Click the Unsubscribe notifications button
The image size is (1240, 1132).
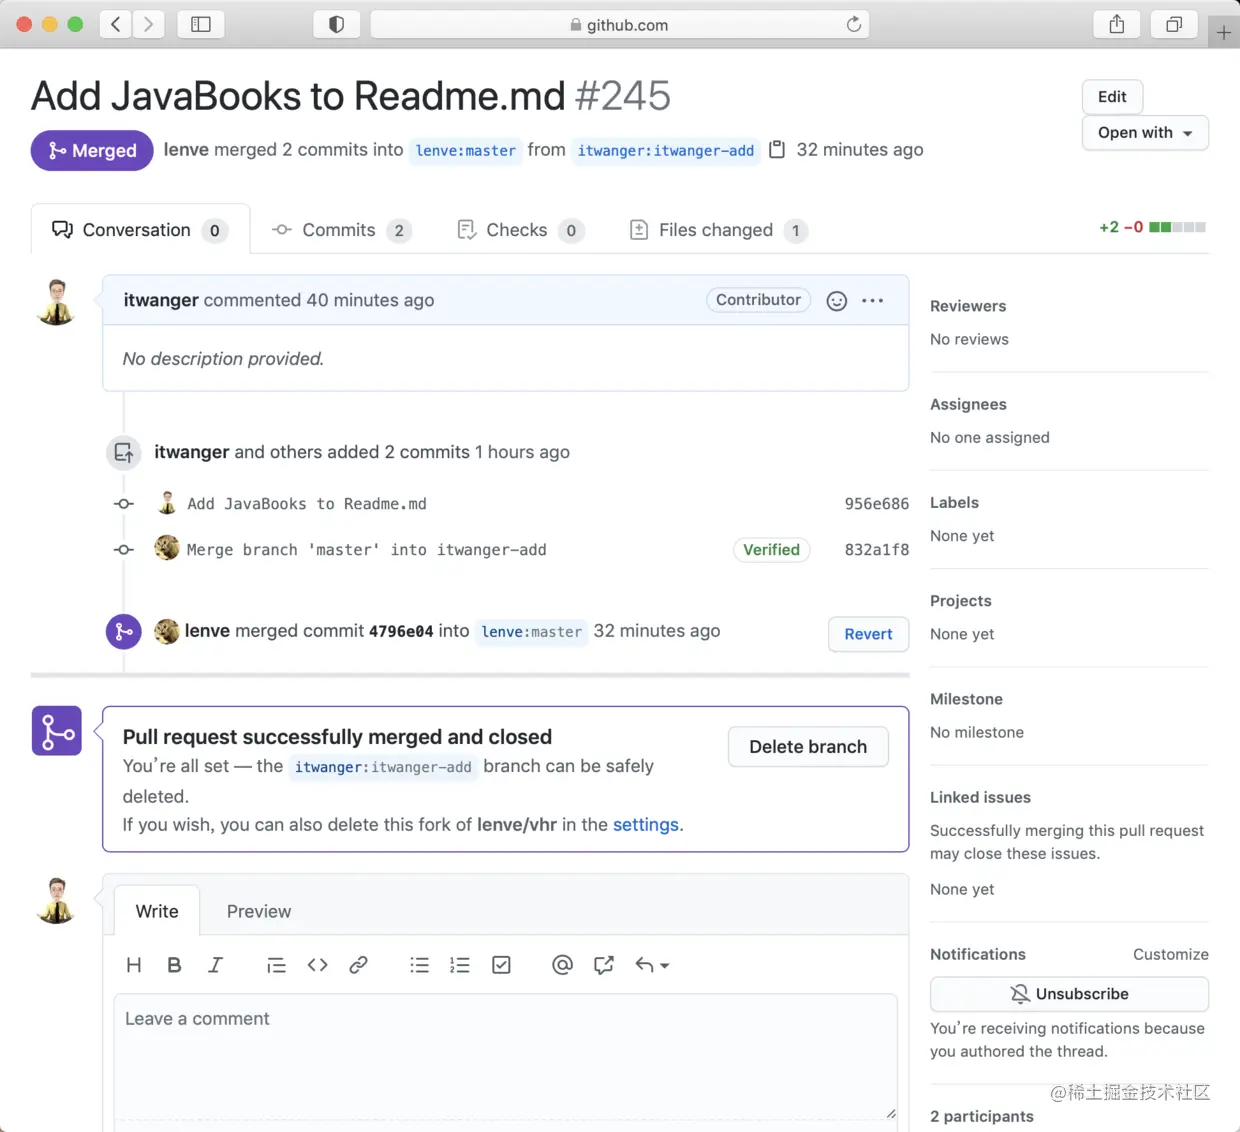1069,994
